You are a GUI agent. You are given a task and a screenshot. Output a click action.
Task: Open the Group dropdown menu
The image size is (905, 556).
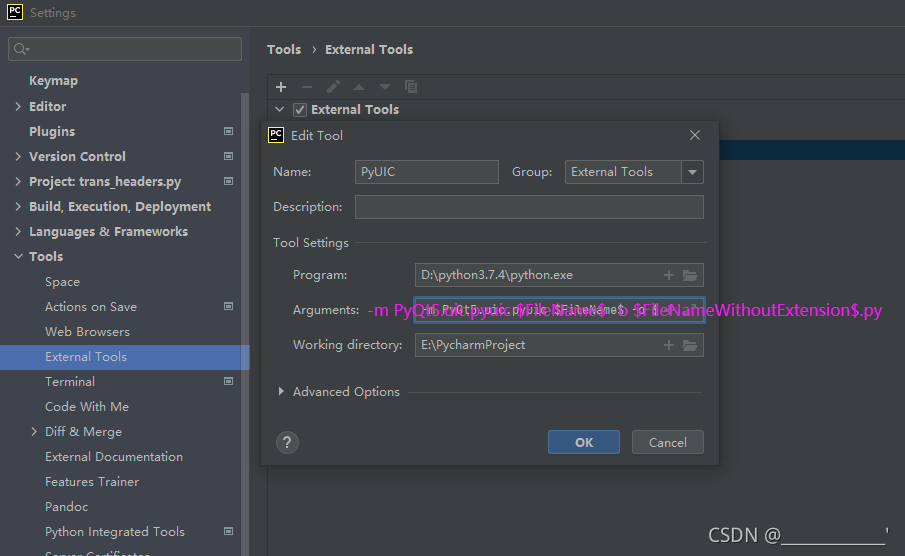(692, 172)
